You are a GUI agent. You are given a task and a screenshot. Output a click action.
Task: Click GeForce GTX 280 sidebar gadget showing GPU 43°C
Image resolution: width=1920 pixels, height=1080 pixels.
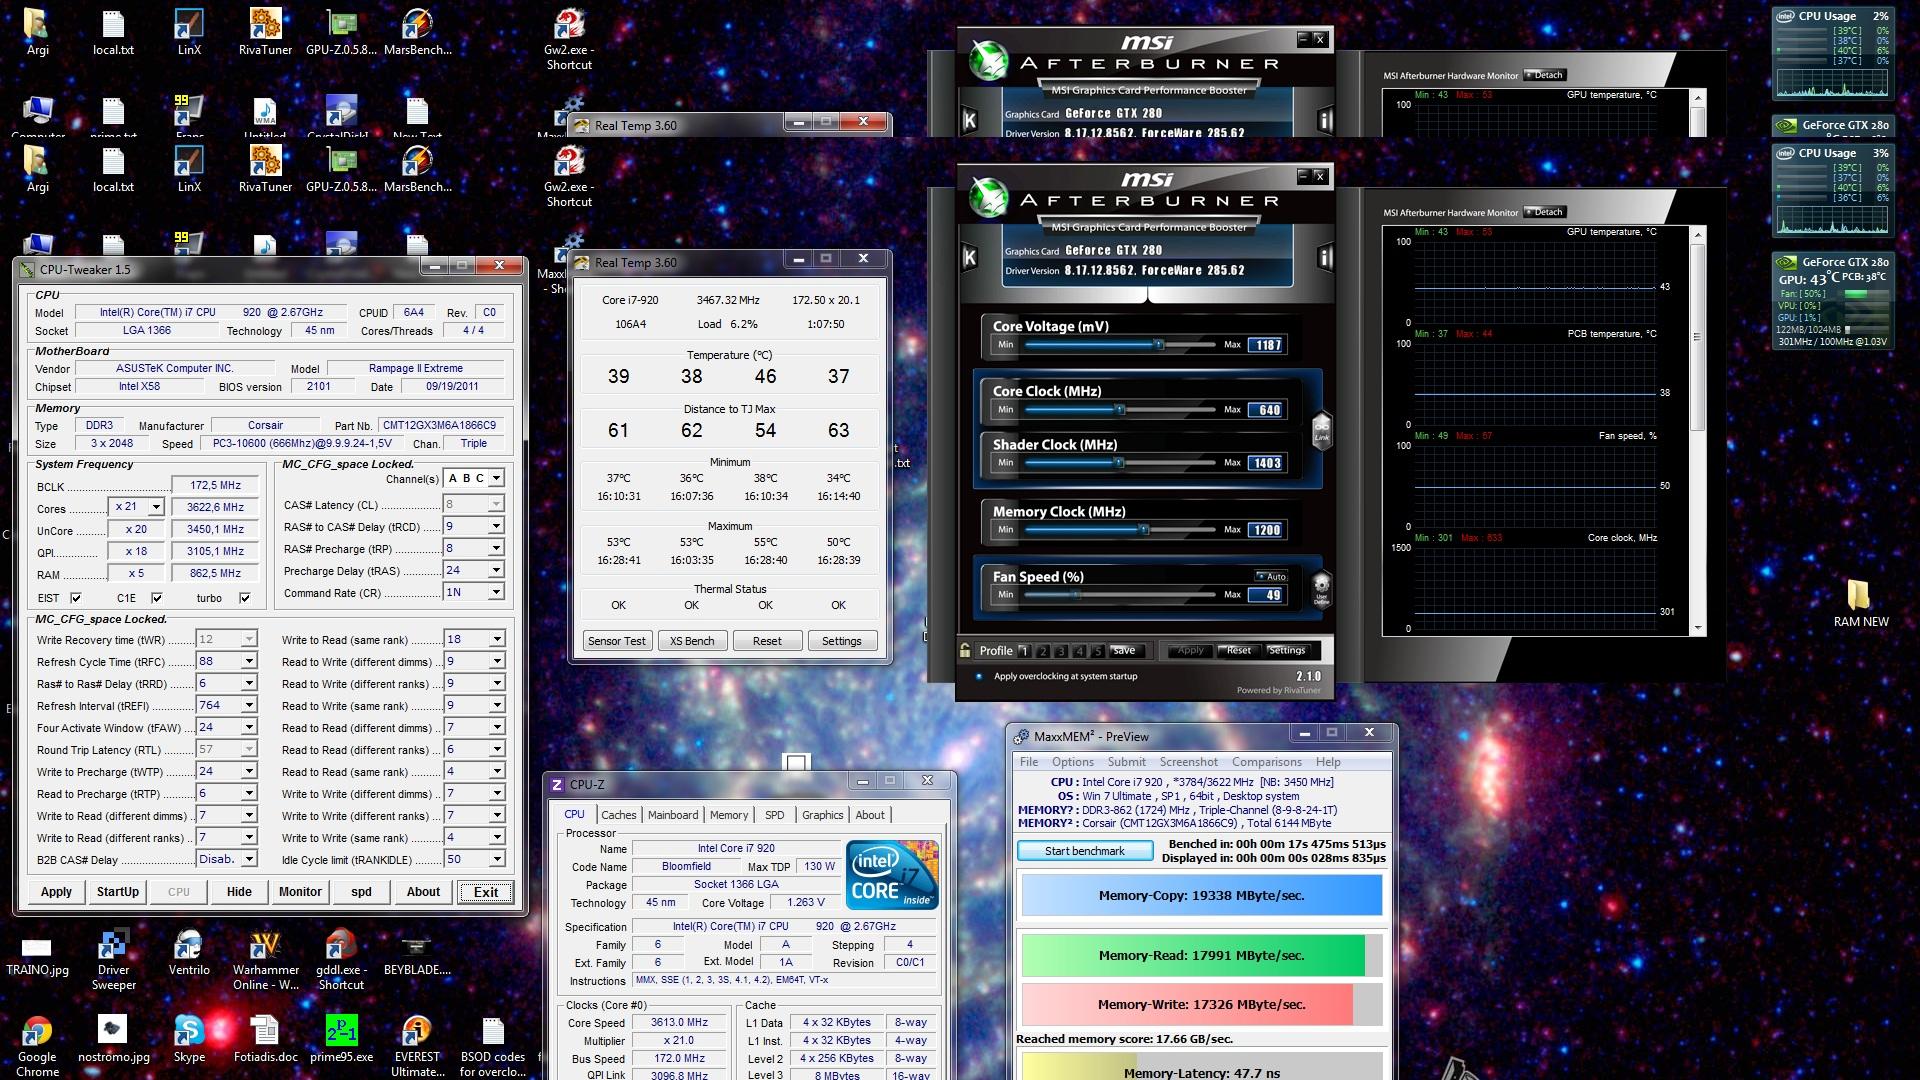(1833, 301)
